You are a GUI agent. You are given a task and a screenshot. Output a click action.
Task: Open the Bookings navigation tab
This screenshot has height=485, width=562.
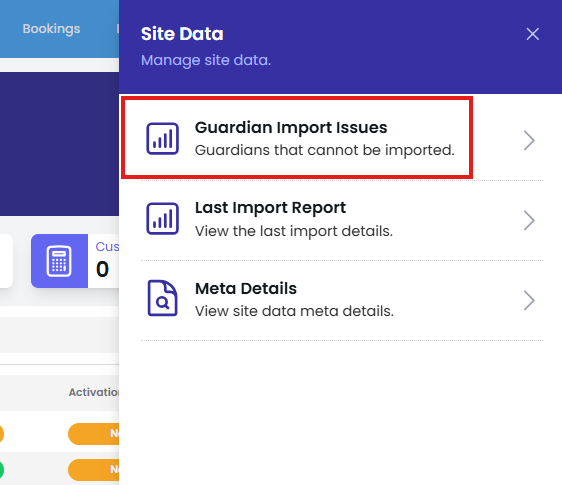click(x=51, y=29)
